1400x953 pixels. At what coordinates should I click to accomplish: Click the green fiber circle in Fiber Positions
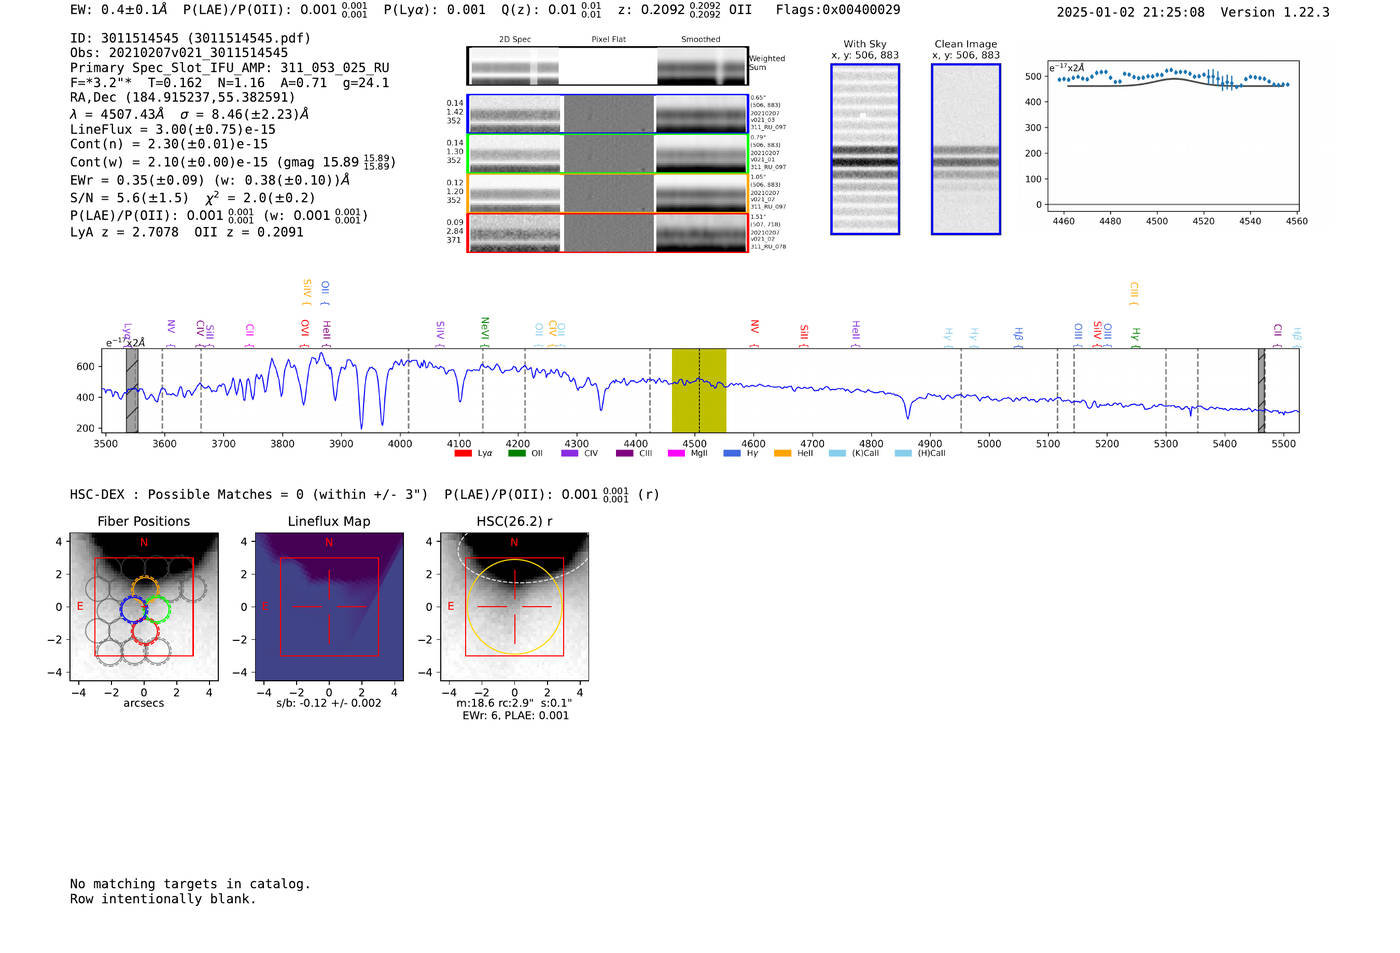click(156, 608)
